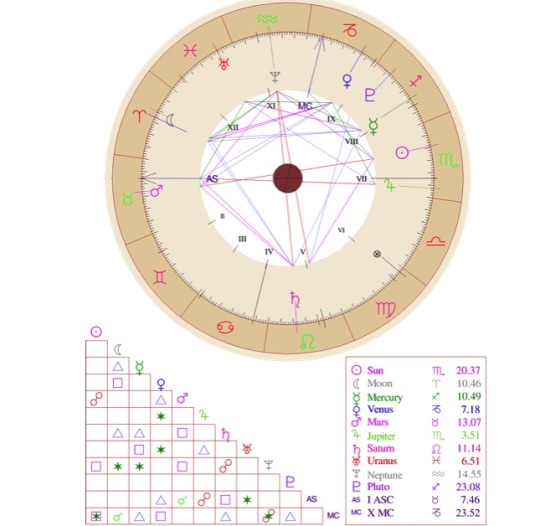Click the 'Mars' name in the positions legend

378,422
